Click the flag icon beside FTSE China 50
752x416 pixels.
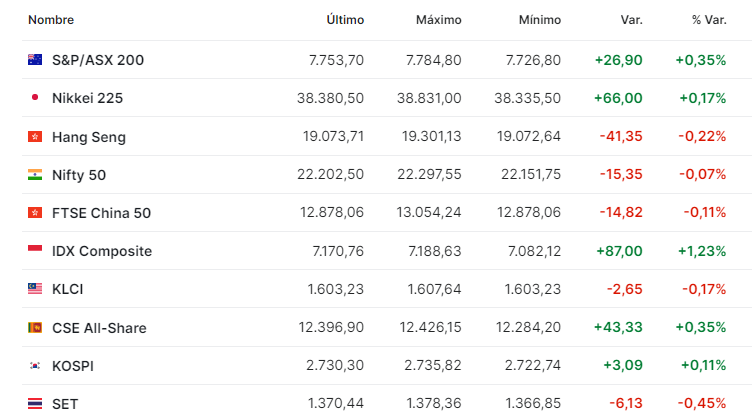point(35,213)
